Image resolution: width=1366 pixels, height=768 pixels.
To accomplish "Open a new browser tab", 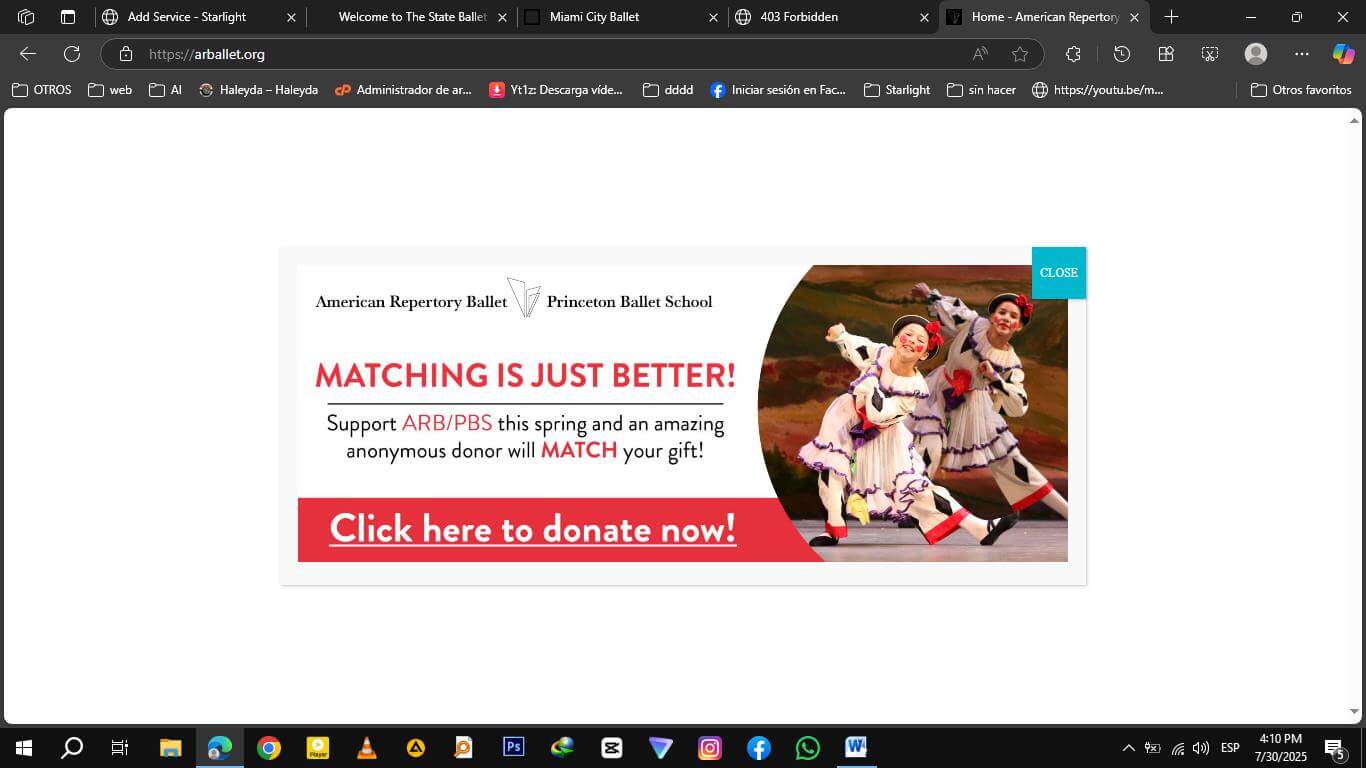I will [x=1171, y=17].
